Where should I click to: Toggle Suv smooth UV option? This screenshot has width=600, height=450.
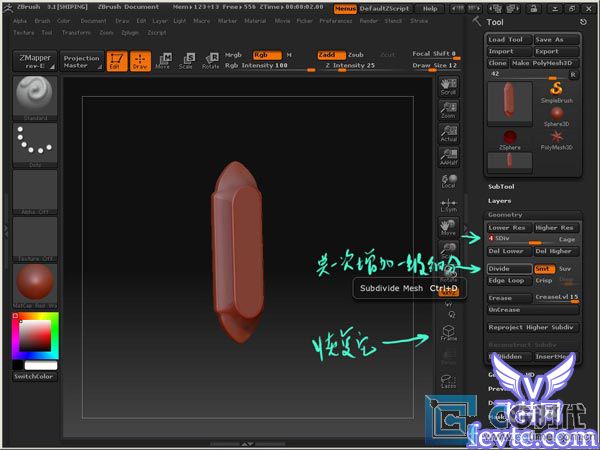(x=565, y=269)
